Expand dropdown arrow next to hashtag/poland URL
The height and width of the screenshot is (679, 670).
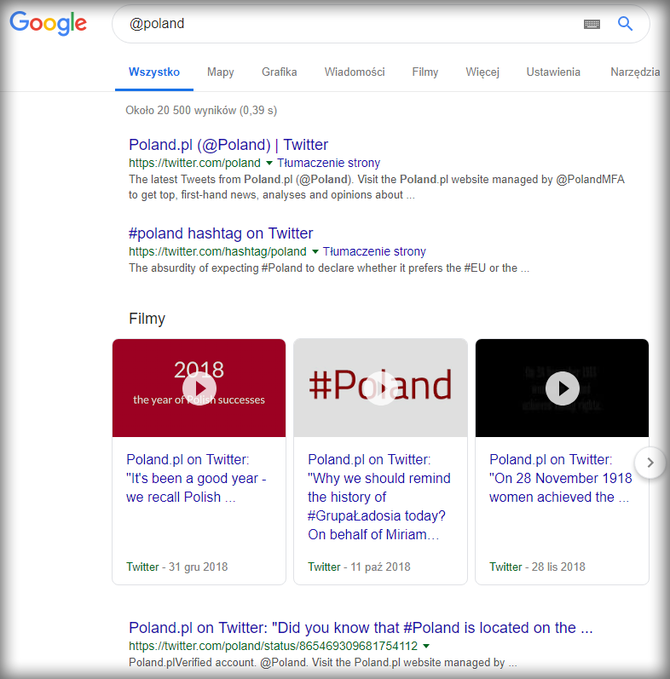315,252
